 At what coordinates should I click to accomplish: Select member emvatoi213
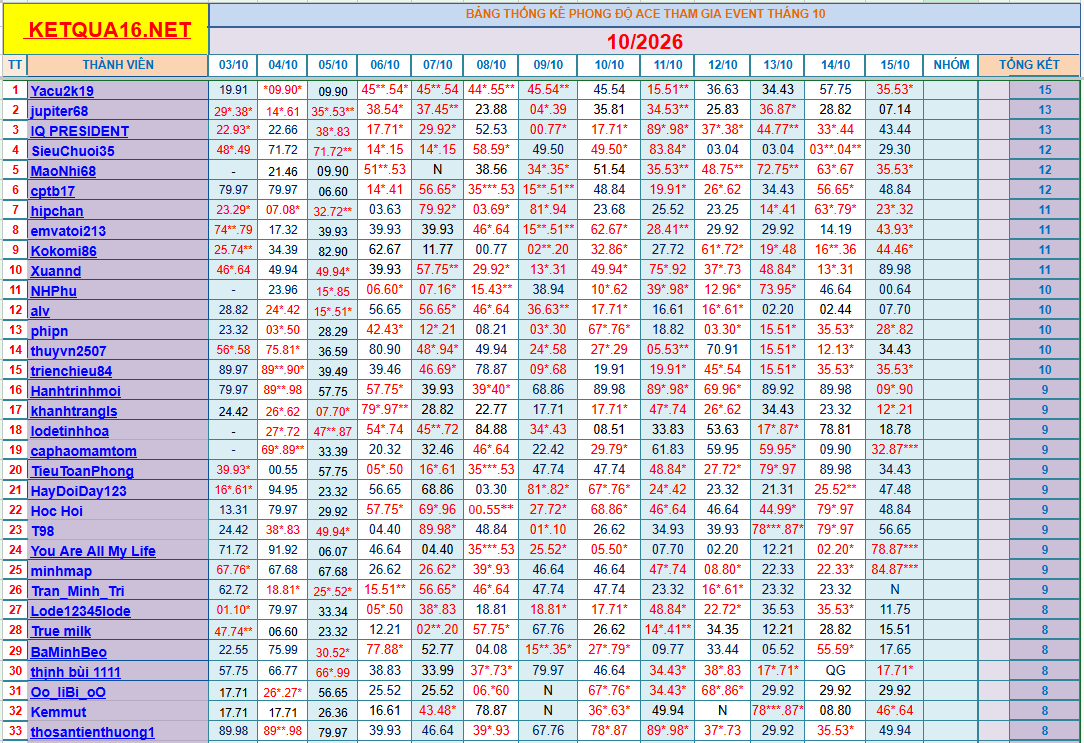click(68, 232)
